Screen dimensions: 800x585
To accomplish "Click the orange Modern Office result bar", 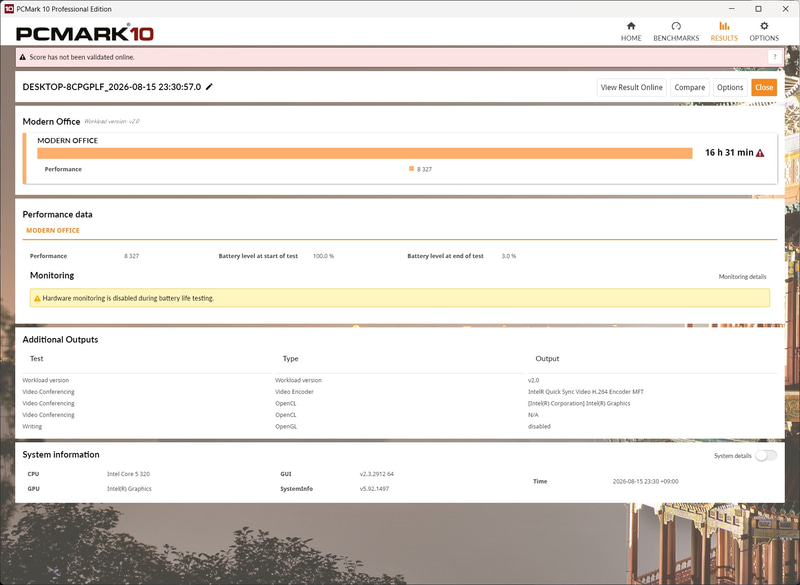I will coord(365,153).
